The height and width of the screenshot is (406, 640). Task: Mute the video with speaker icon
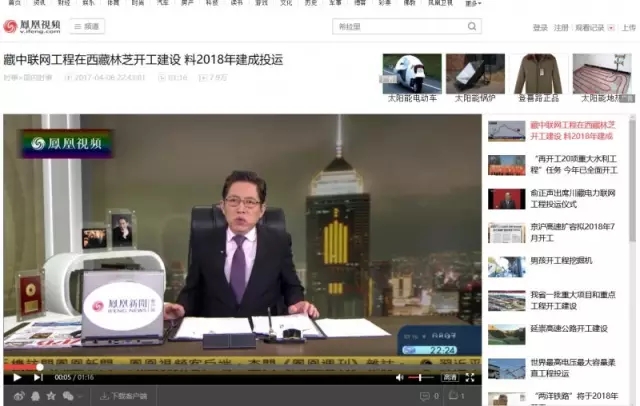point(400,377)
